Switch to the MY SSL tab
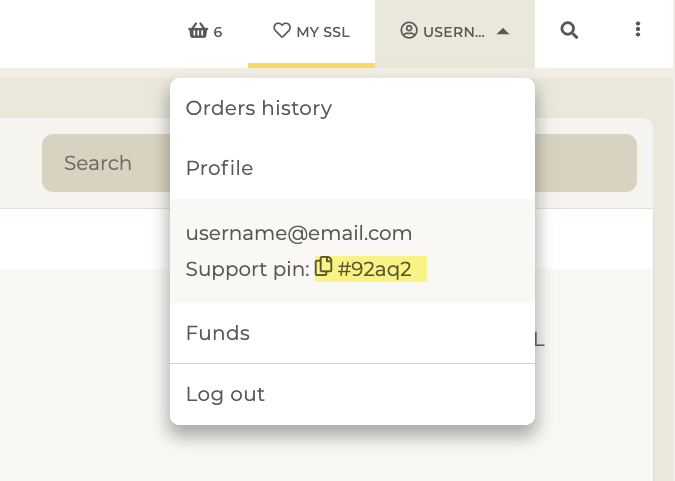 pyautogui.click(x=311, y=32)
